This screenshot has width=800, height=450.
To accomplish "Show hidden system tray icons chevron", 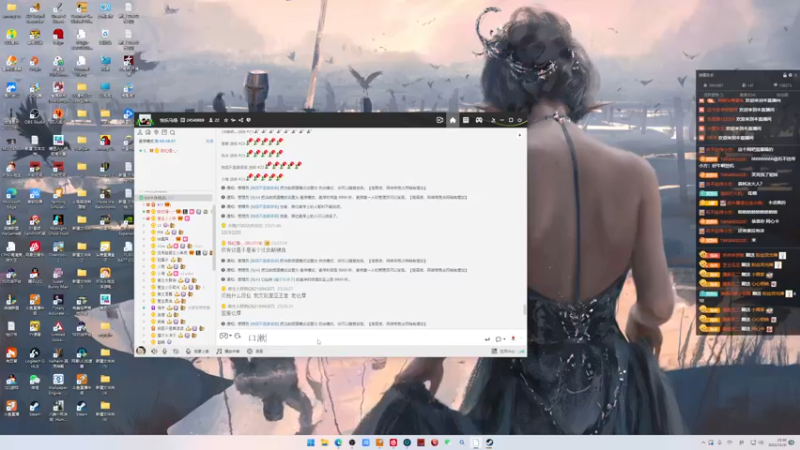I will 703,442.
